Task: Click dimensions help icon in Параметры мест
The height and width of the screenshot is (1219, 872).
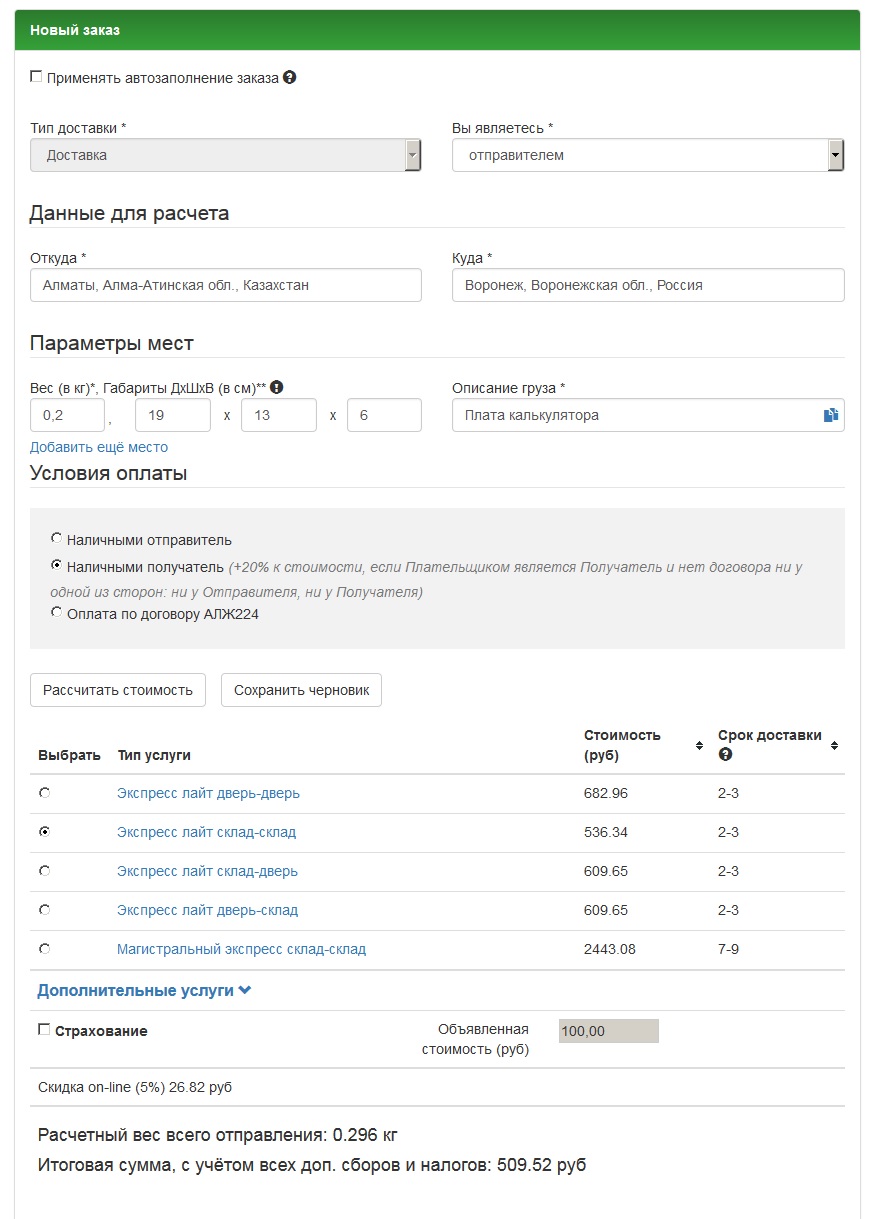Action: (x=277, y=387)
